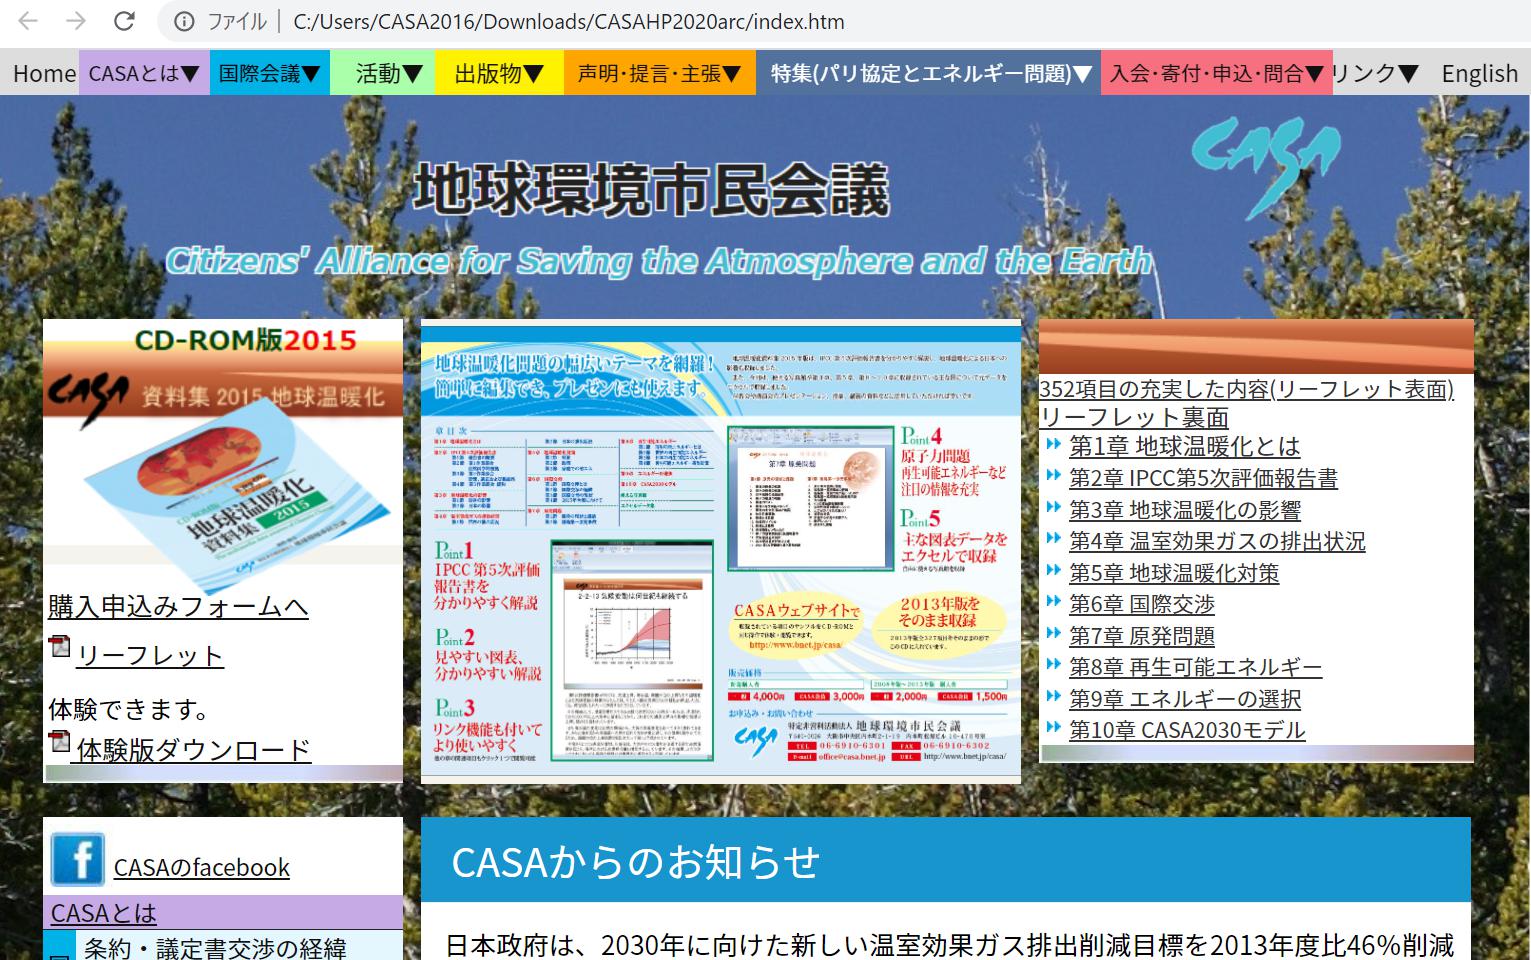Open the リーフレット裏面 link
This screenshot has height=960, width=1531.
pyautogui.click(x=1134, y=417)
